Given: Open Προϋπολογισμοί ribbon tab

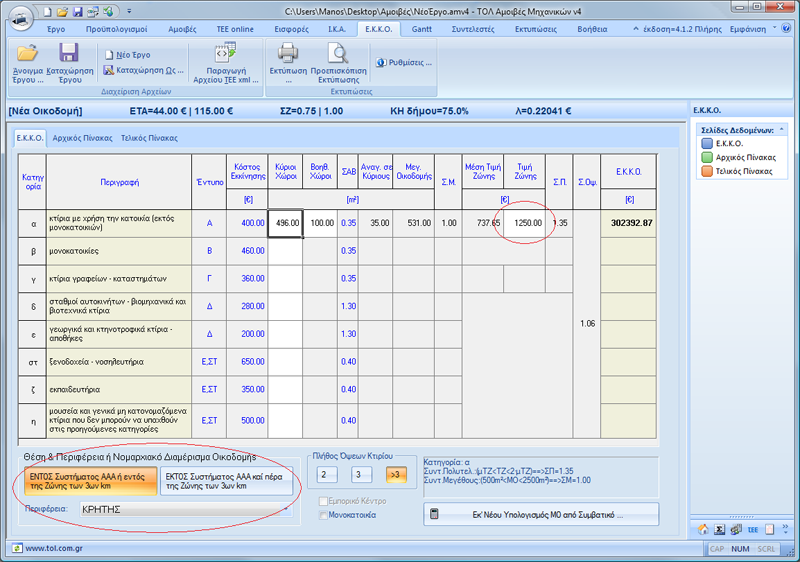Looking at the screenshot, I should tap(116, 29).
